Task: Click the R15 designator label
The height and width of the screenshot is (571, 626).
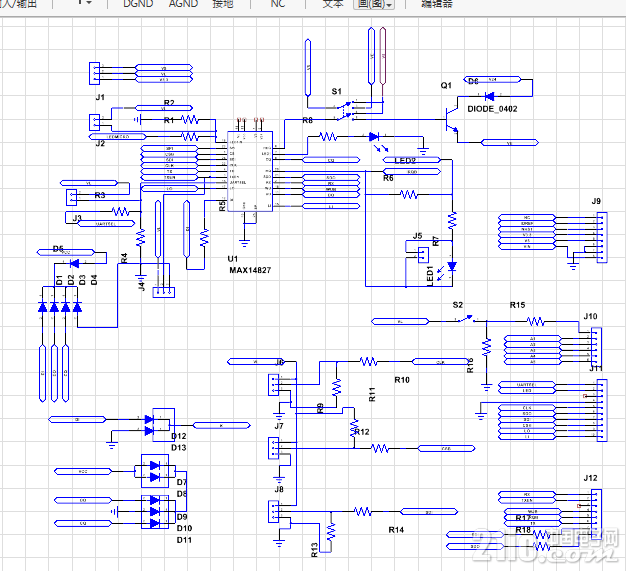Action: (x=517, y=305)
